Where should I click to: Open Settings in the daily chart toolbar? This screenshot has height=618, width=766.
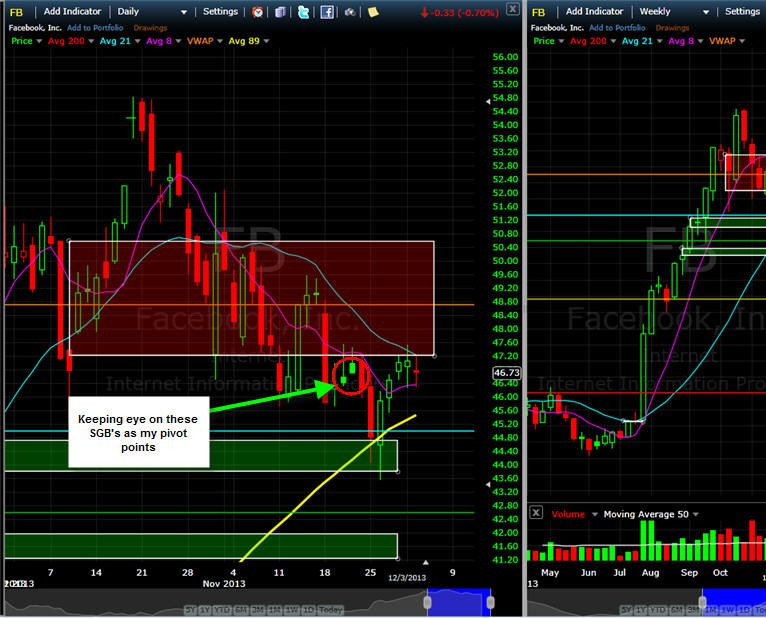220,11
